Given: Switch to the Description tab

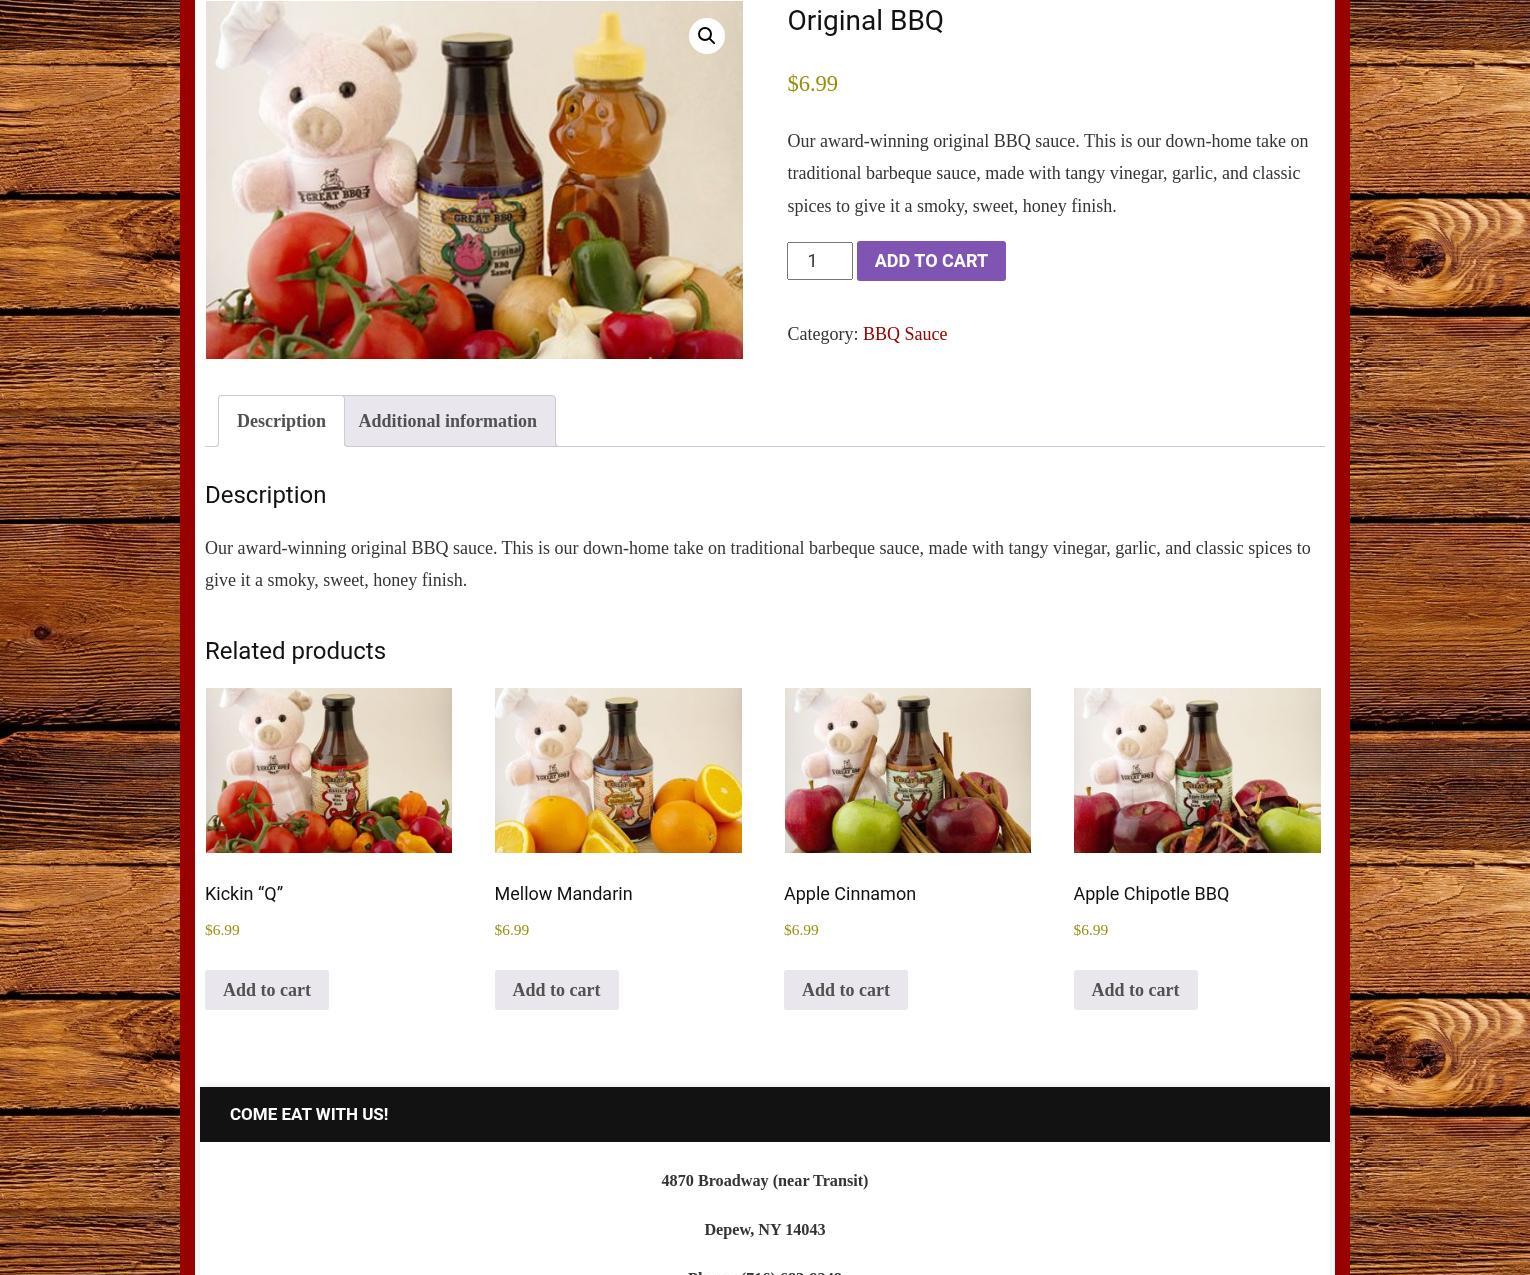Looking at the screenshot, I should pos(281,421).
